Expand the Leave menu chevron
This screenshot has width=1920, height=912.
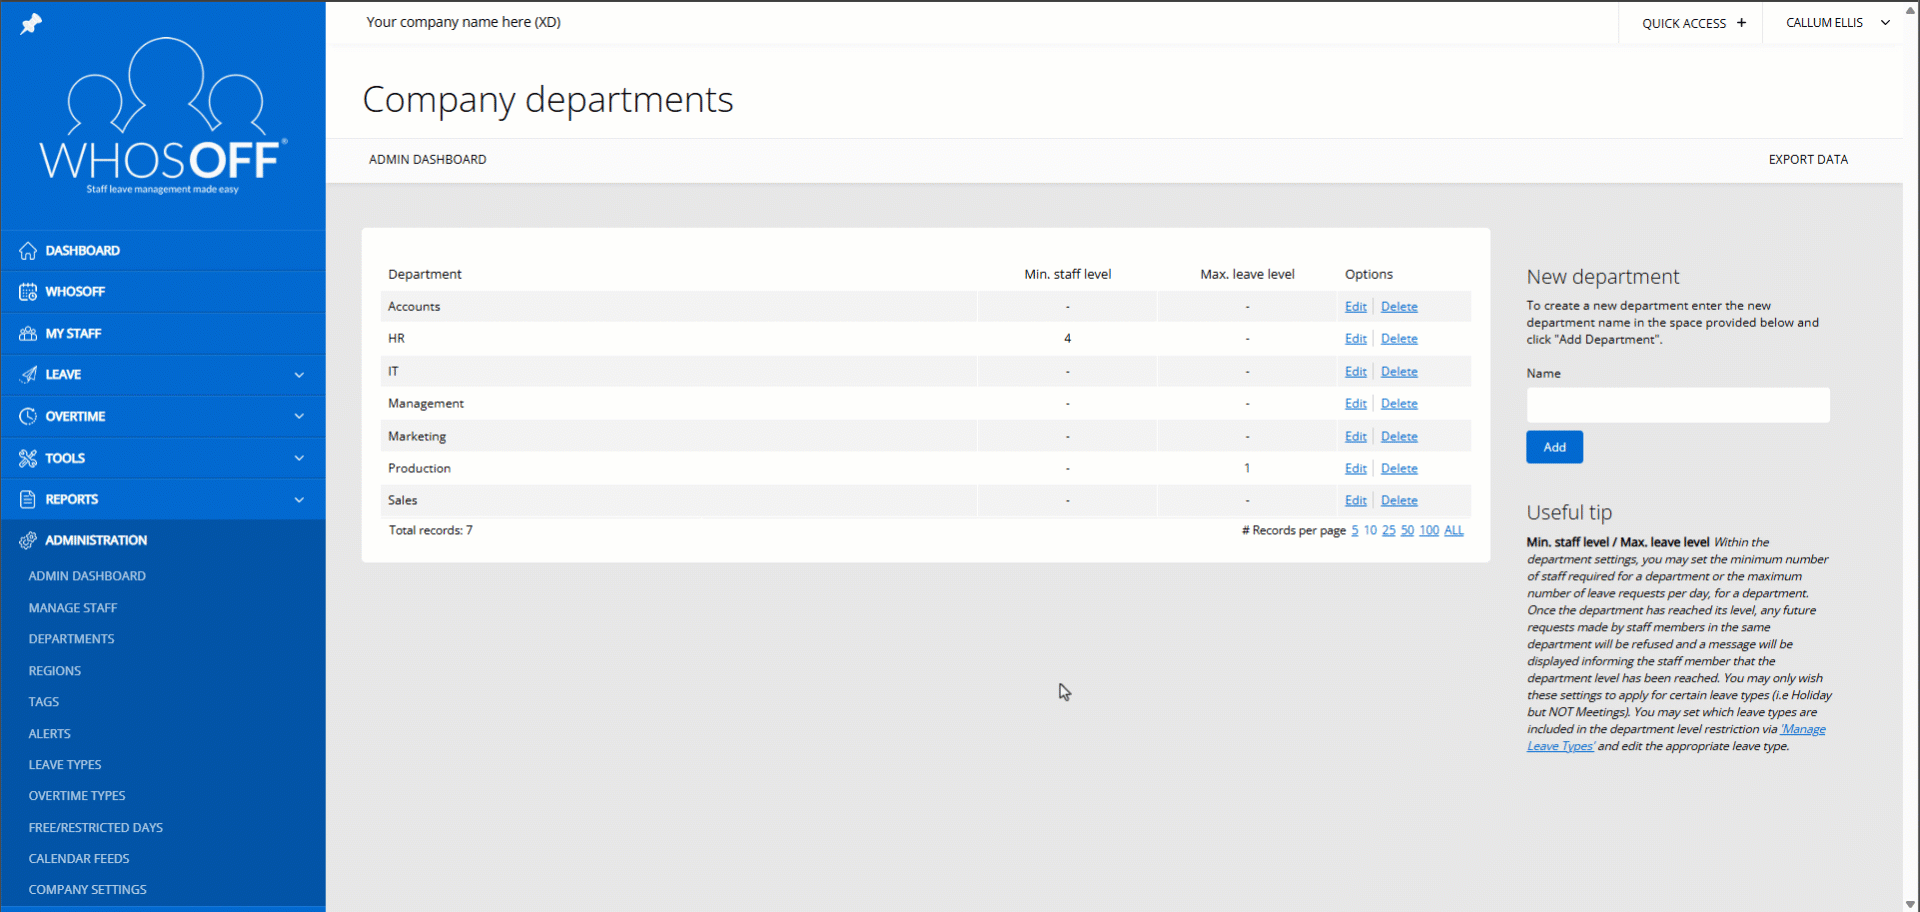299,375
